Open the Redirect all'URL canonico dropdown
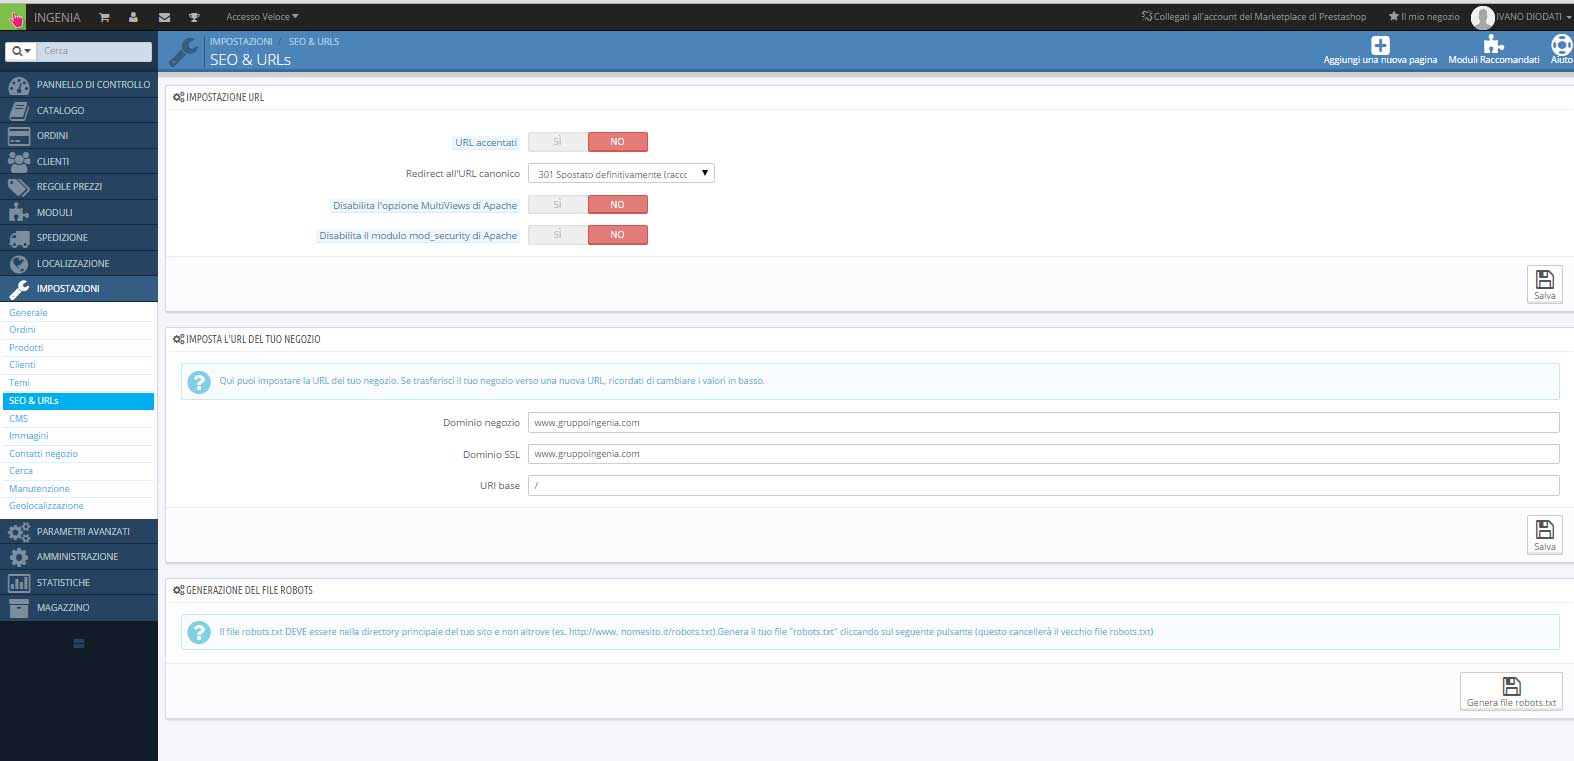Viewport: 1574px width, 761px height. point(621,173)
